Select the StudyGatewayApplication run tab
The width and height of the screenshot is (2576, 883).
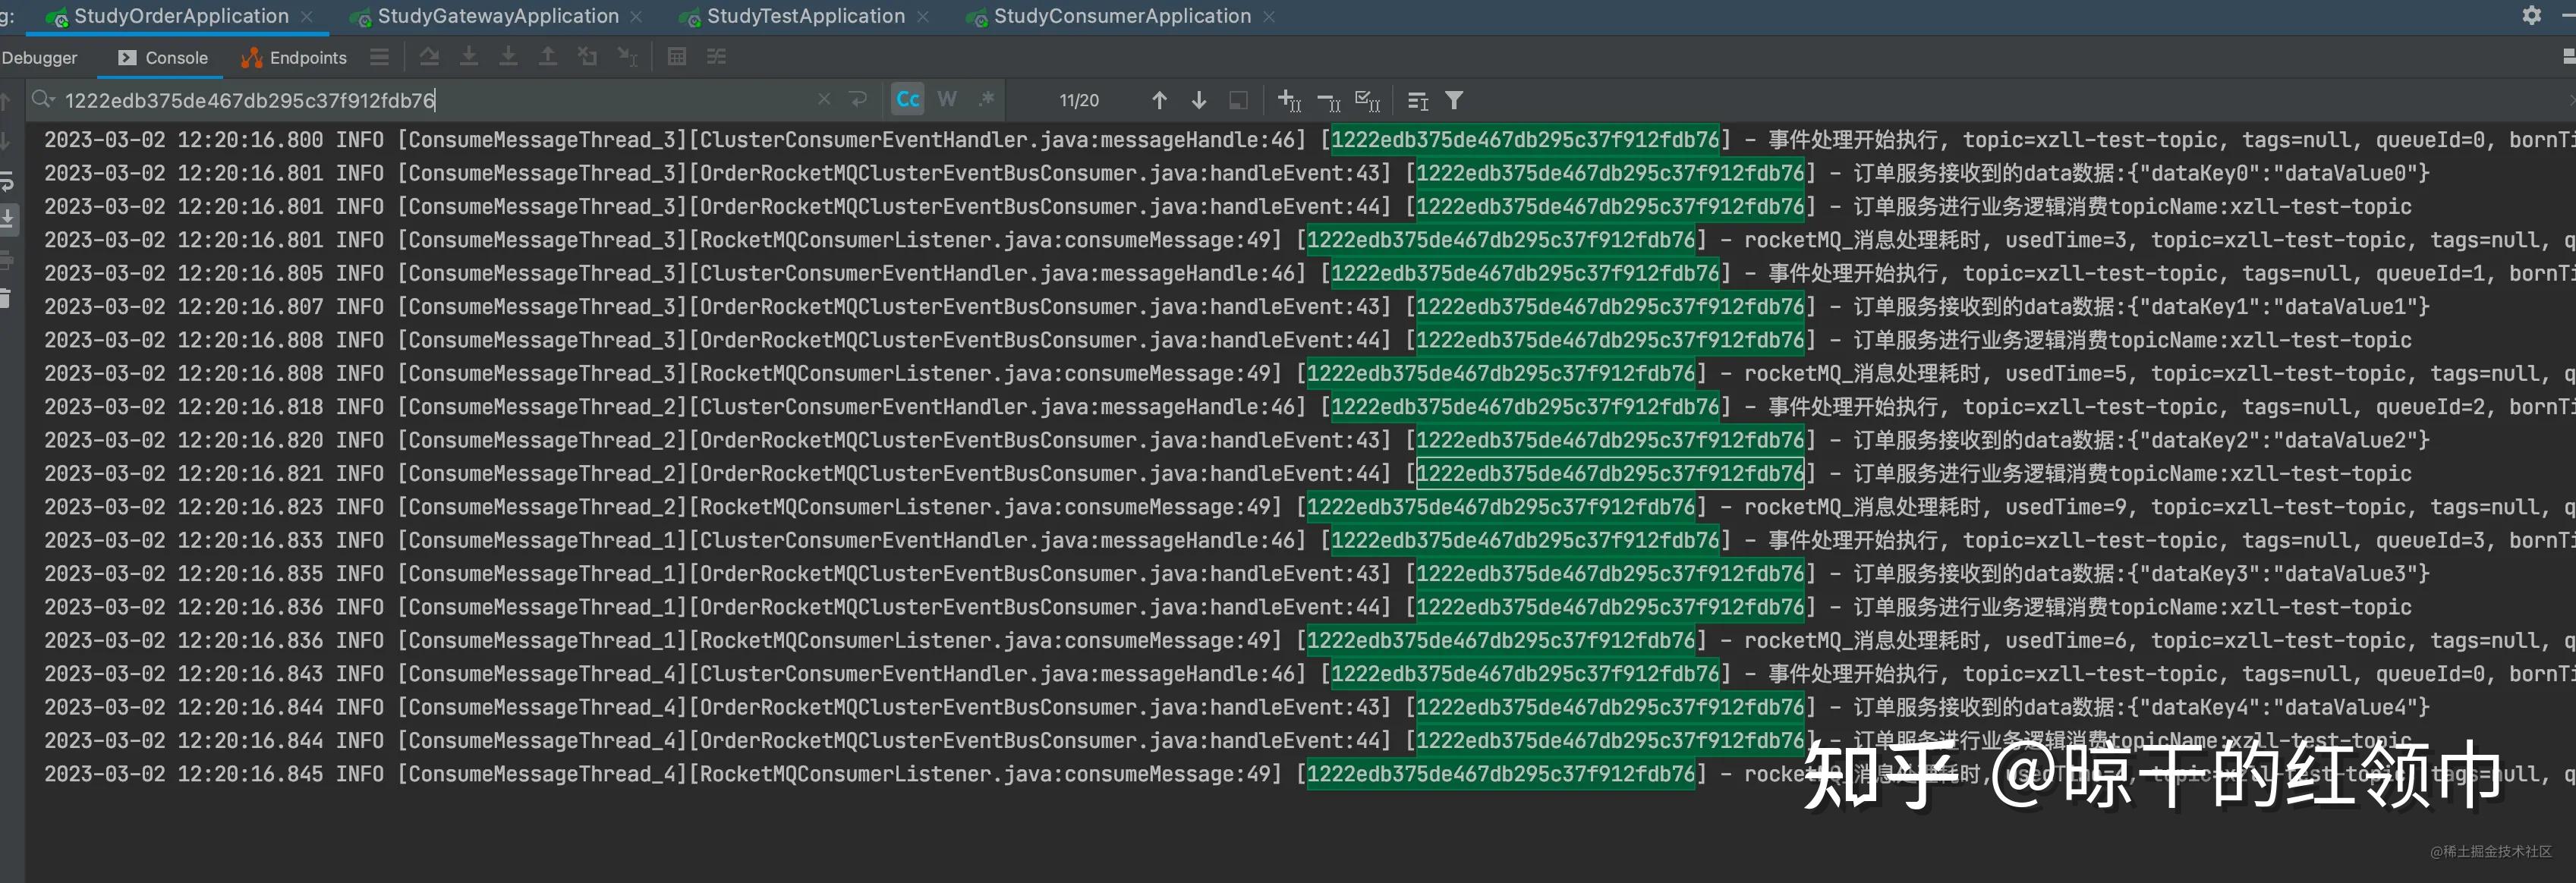tap(497, 16)
